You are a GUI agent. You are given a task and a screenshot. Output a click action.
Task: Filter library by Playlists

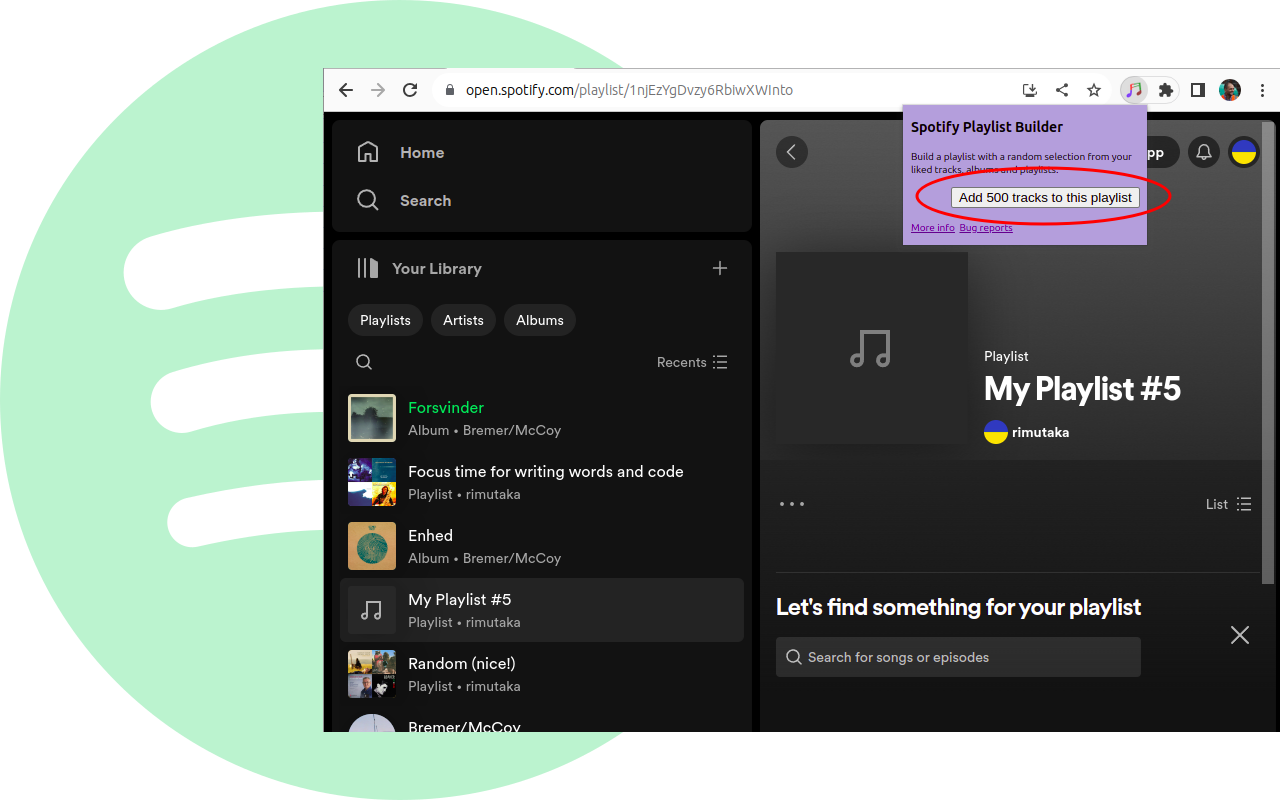point(385,320)
